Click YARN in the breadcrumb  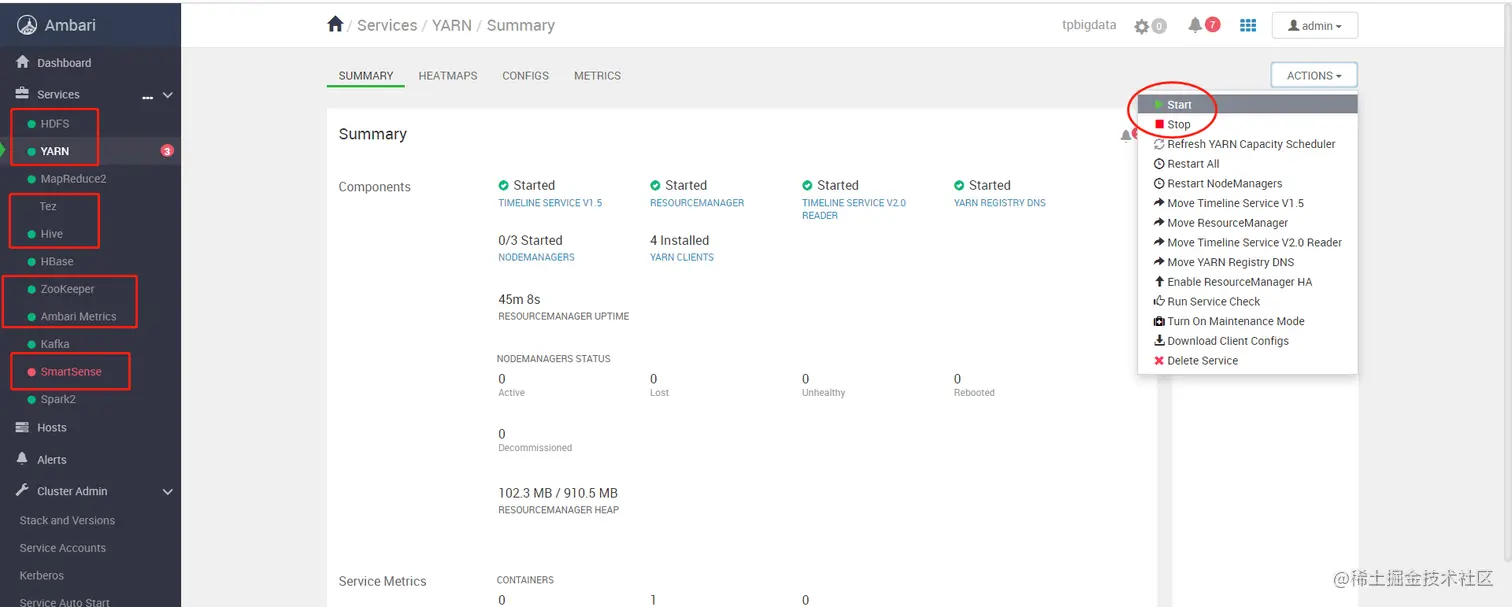[452, 26]
